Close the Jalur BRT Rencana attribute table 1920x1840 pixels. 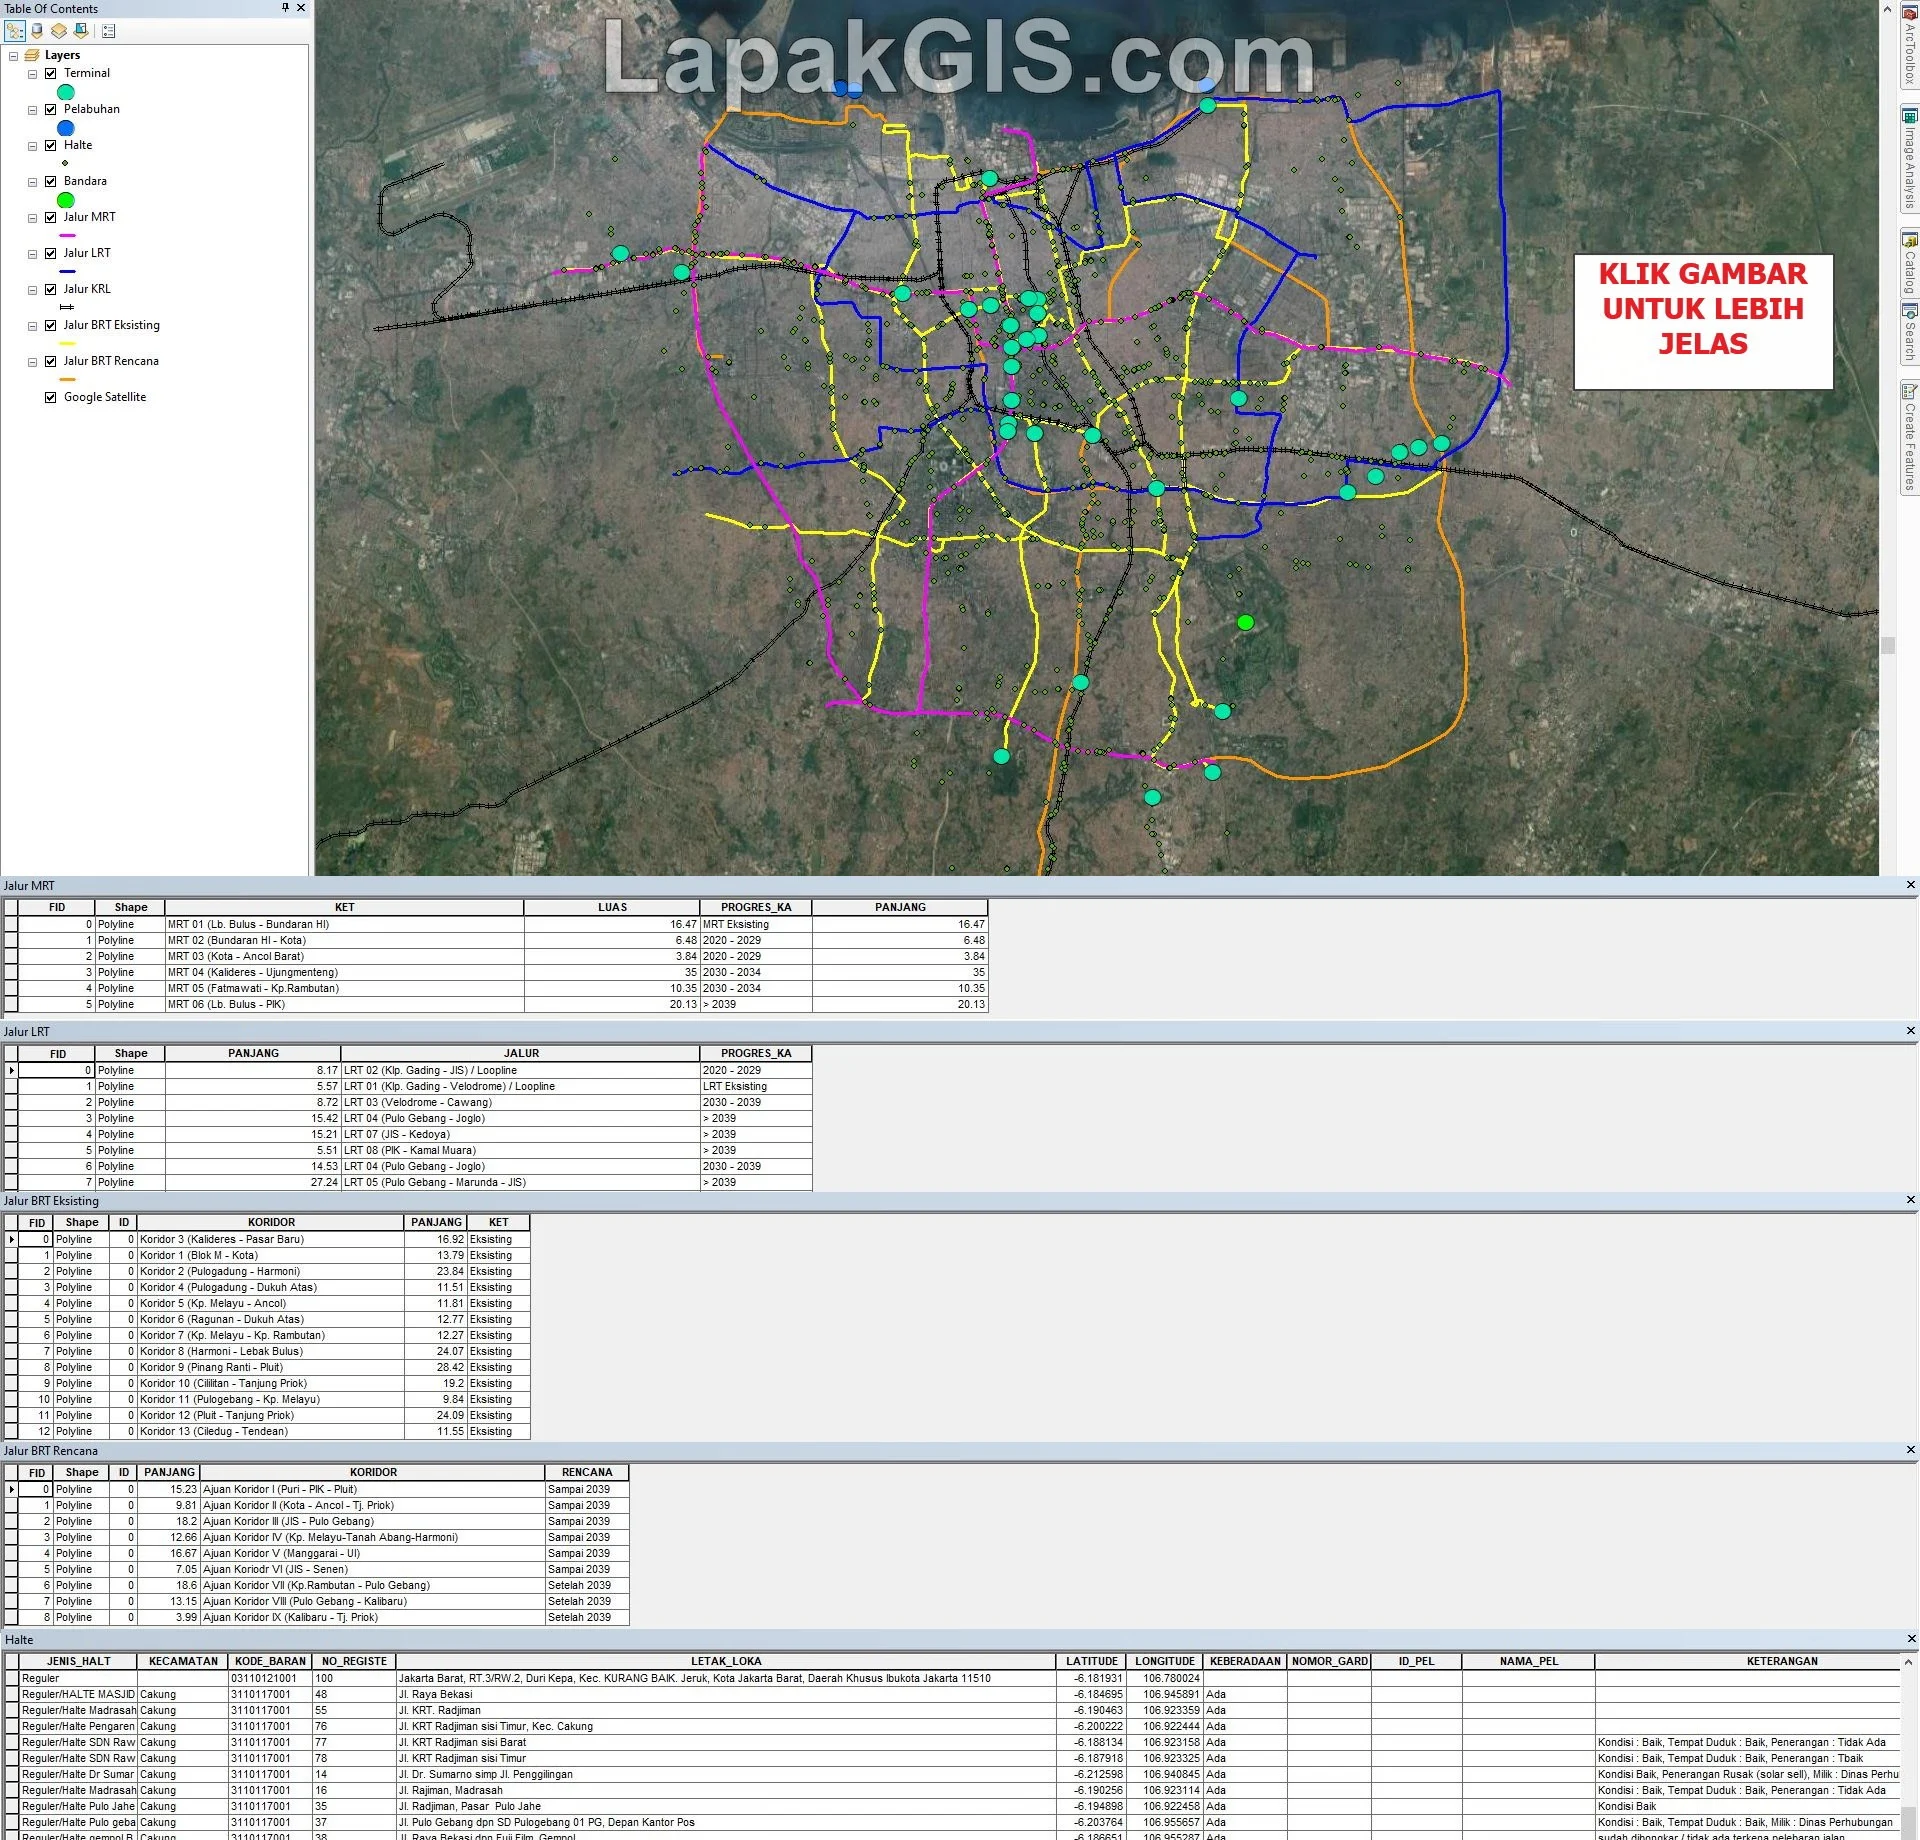point(1910,1450)
